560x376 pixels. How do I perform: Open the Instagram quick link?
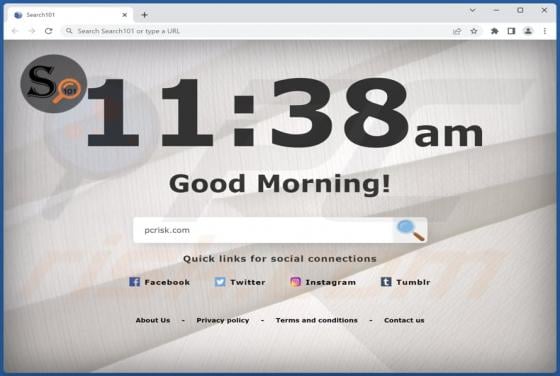tap(323, 282)
